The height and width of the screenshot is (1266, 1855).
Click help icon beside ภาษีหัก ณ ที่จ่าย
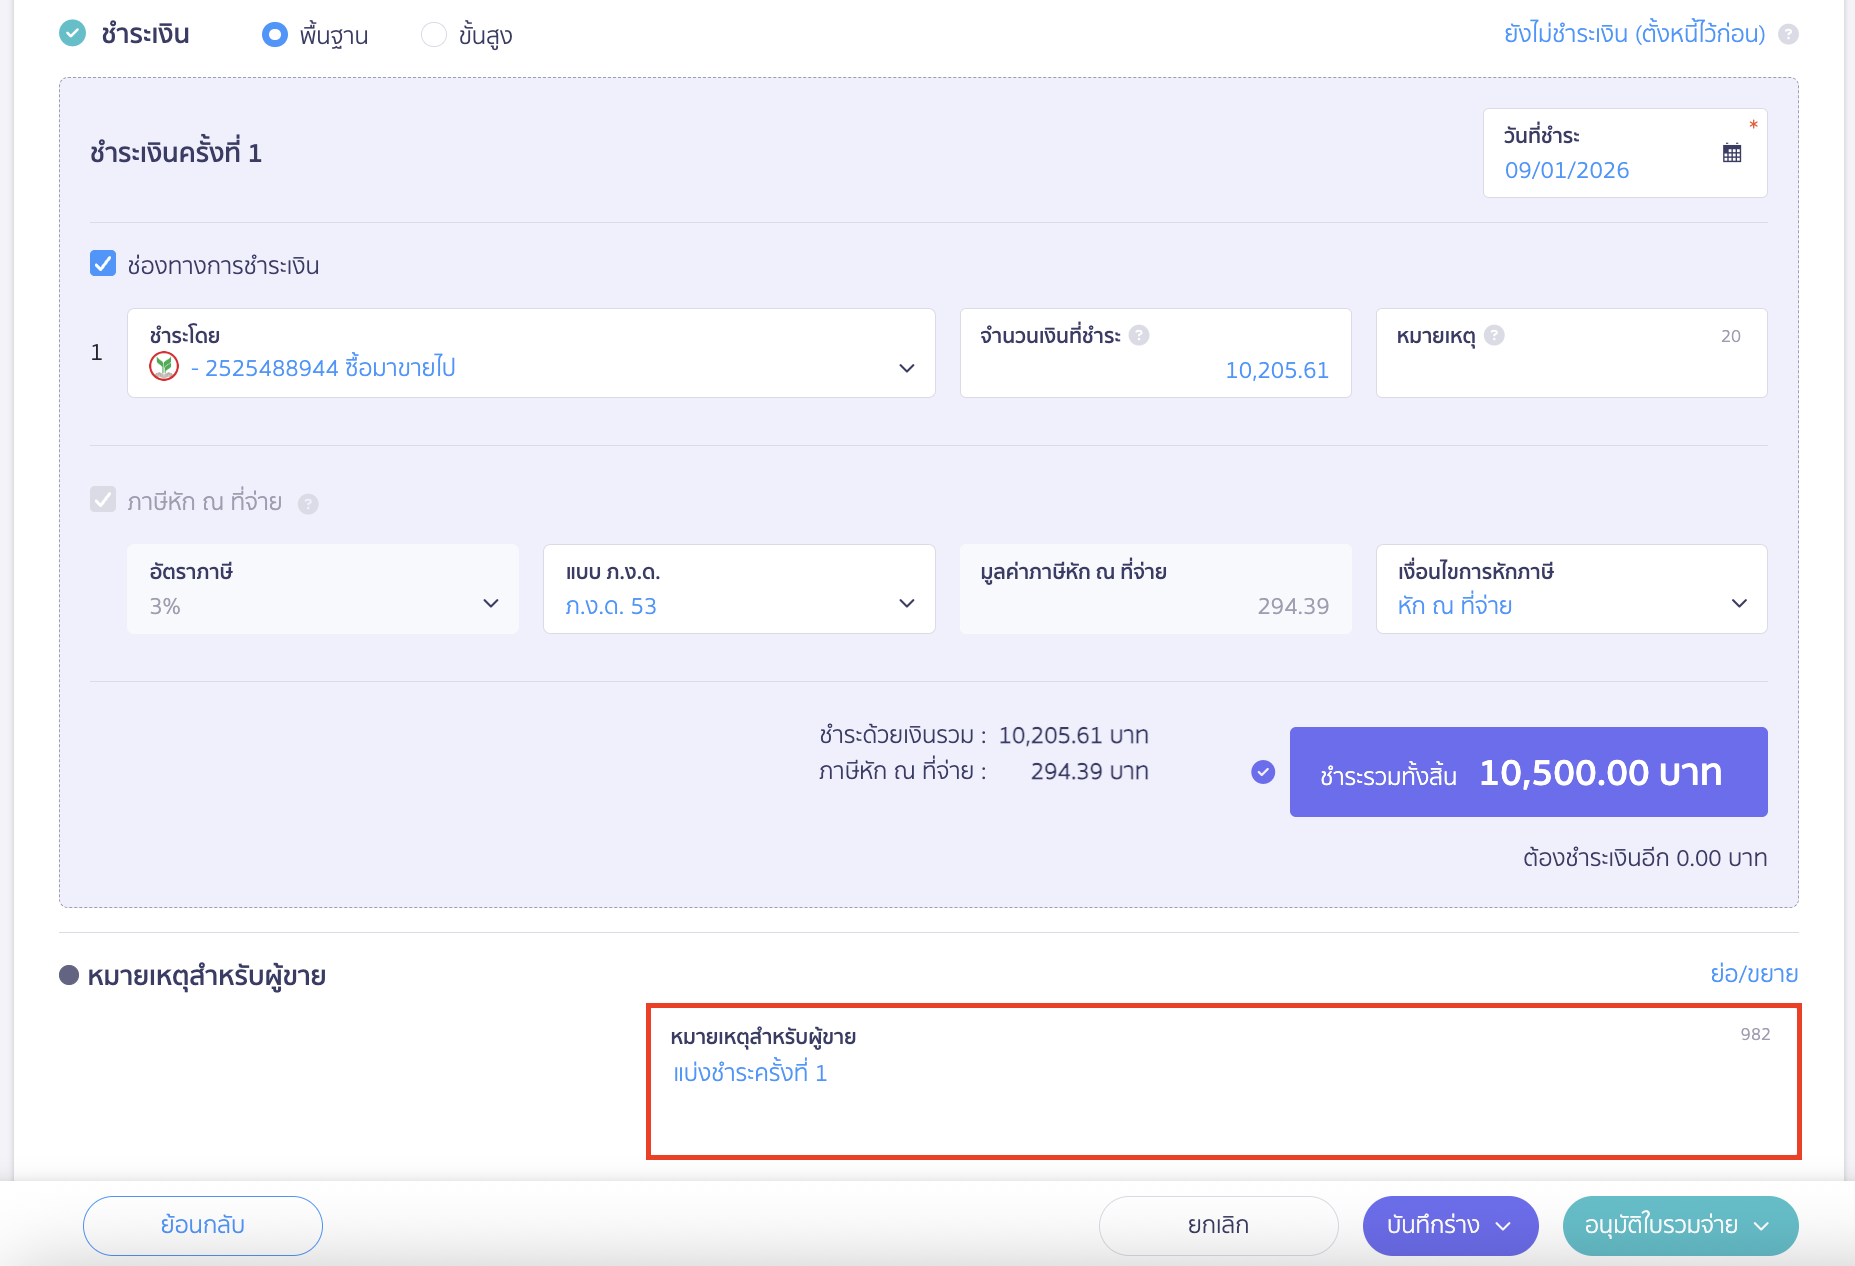click(308, 504)
